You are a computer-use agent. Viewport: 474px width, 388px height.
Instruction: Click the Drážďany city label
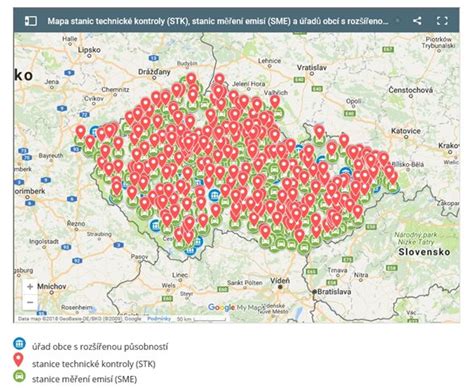[154, 72]
